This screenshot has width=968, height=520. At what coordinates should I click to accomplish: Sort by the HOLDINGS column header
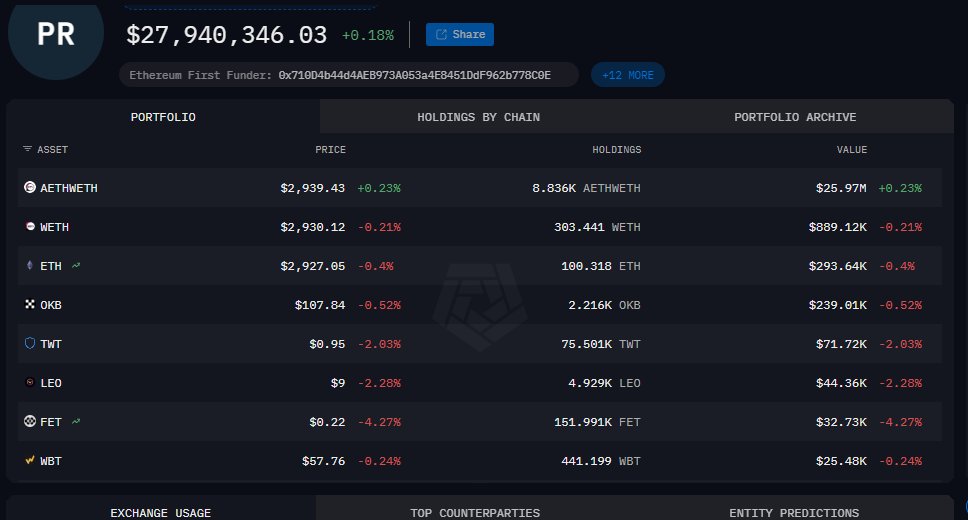[x=617, y=149]
